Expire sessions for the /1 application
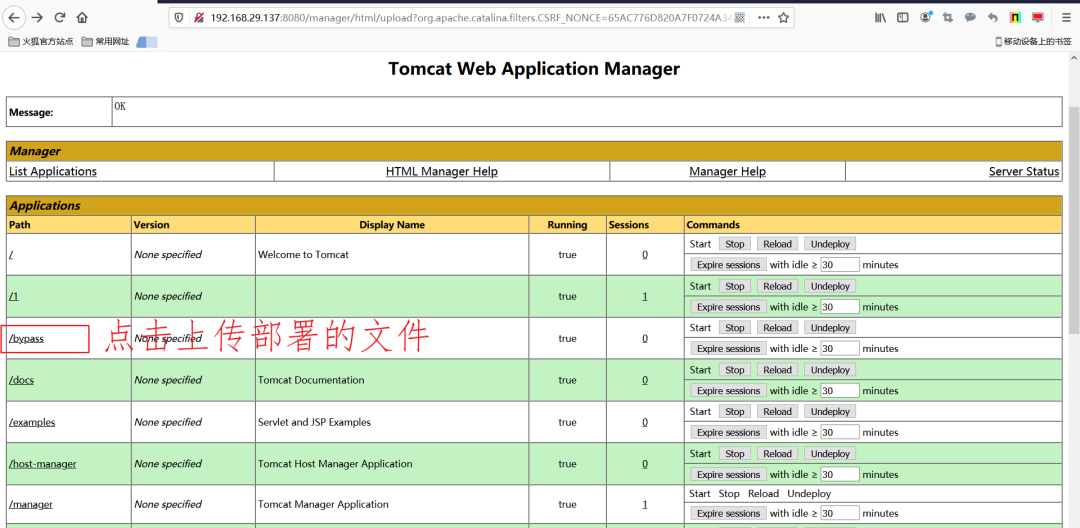The width and height of the screenshot is (1080, 528). tap(728, 307)
